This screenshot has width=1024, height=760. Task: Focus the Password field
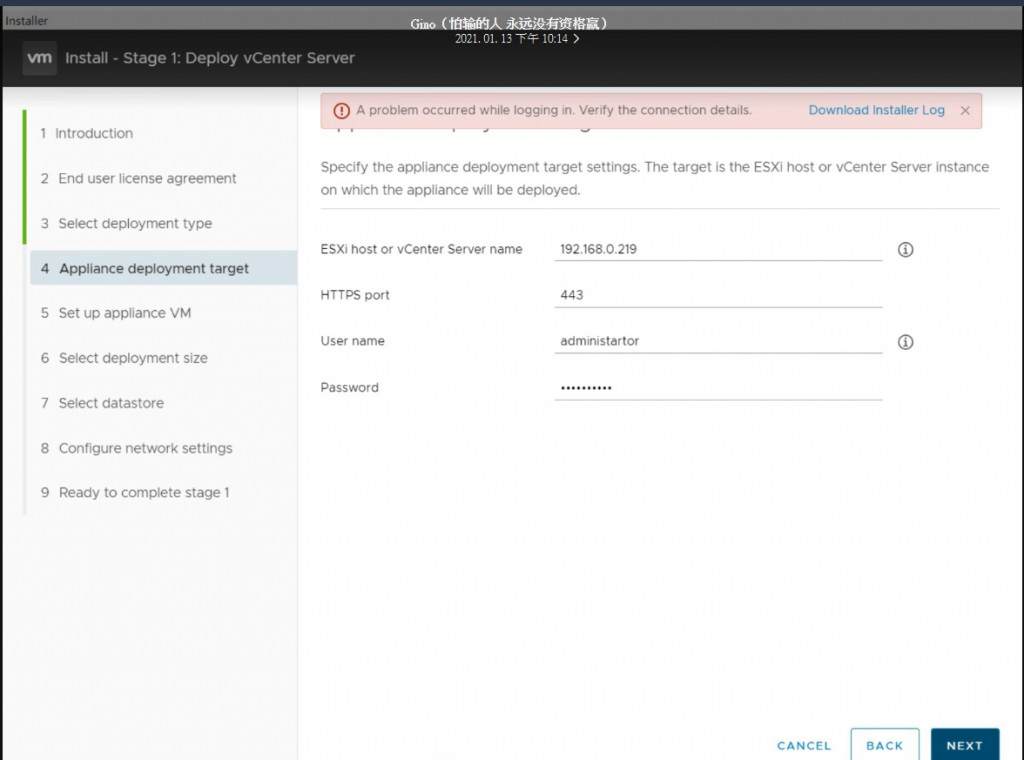(x=718, y=388)
